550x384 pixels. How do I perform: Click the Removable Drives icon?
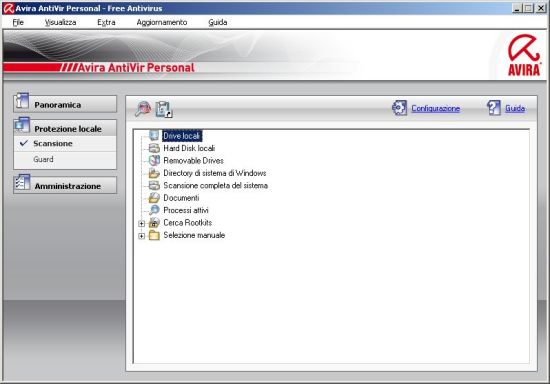(x=154, y=160)
